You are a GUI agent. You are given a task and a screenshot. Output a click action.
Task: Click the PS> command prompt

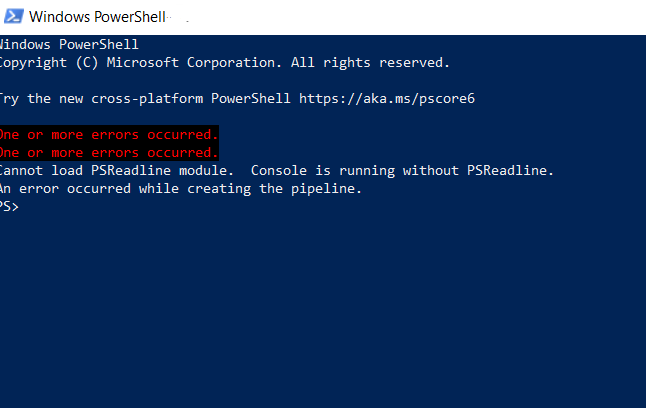coord(9,206)
